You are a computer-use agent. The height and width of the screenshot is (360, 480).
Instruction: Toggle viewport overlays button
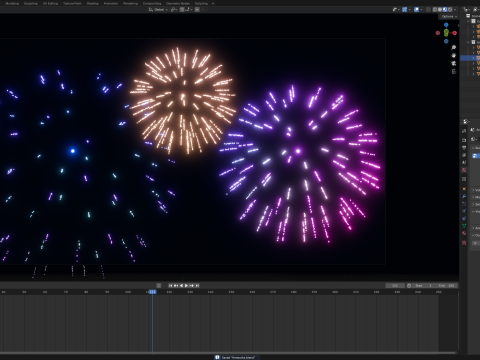pos(416,10)
